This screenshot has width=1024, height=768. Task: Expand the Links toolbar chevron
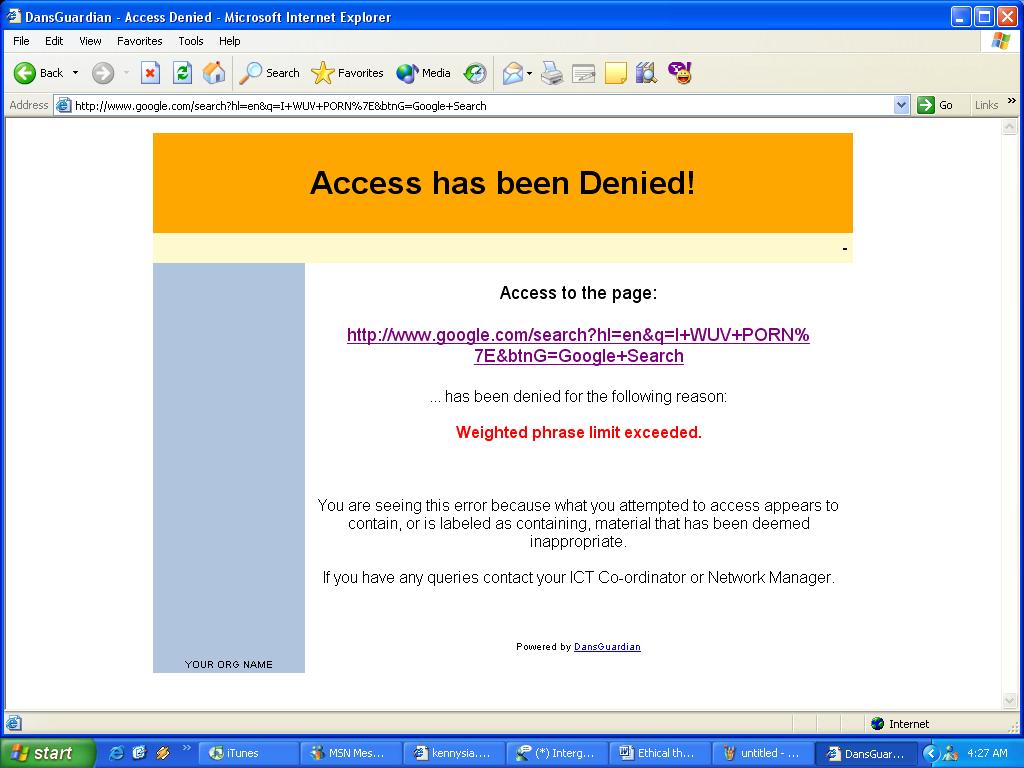[1012, 101]
